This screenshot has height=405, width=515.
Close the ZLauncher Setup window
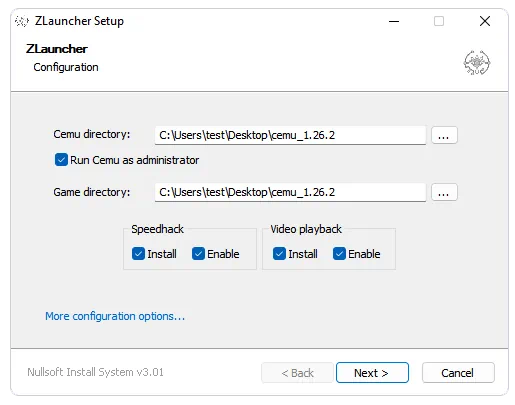tap(485, 21)
